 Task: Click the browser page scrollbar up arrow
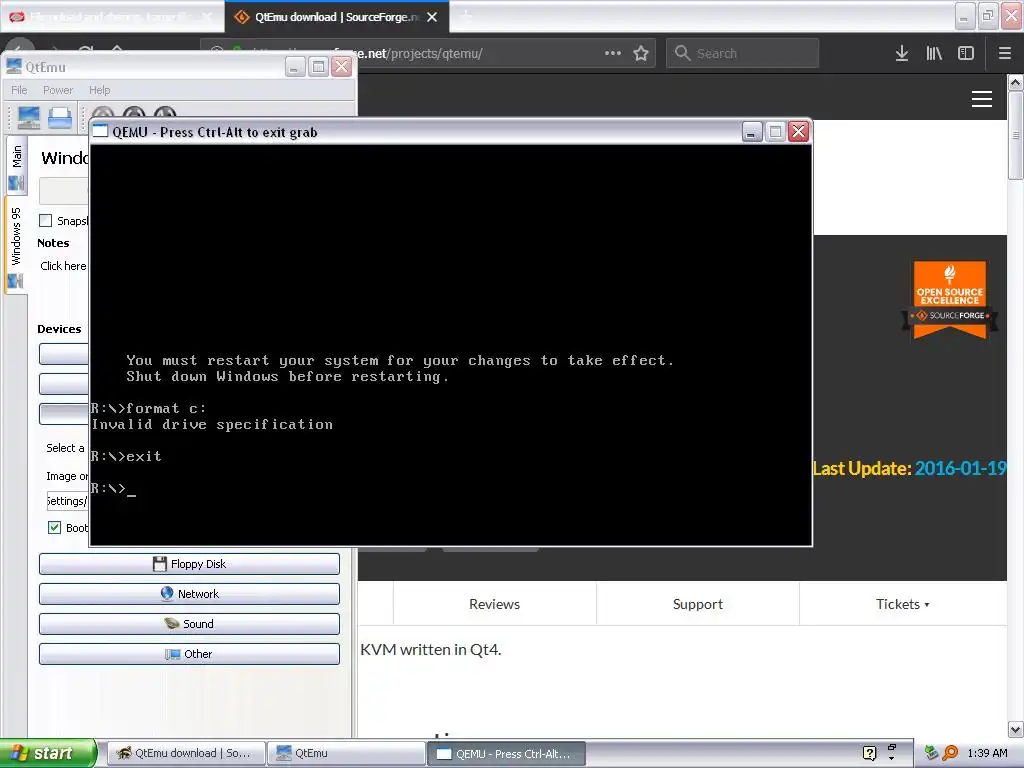(1016, 82)
